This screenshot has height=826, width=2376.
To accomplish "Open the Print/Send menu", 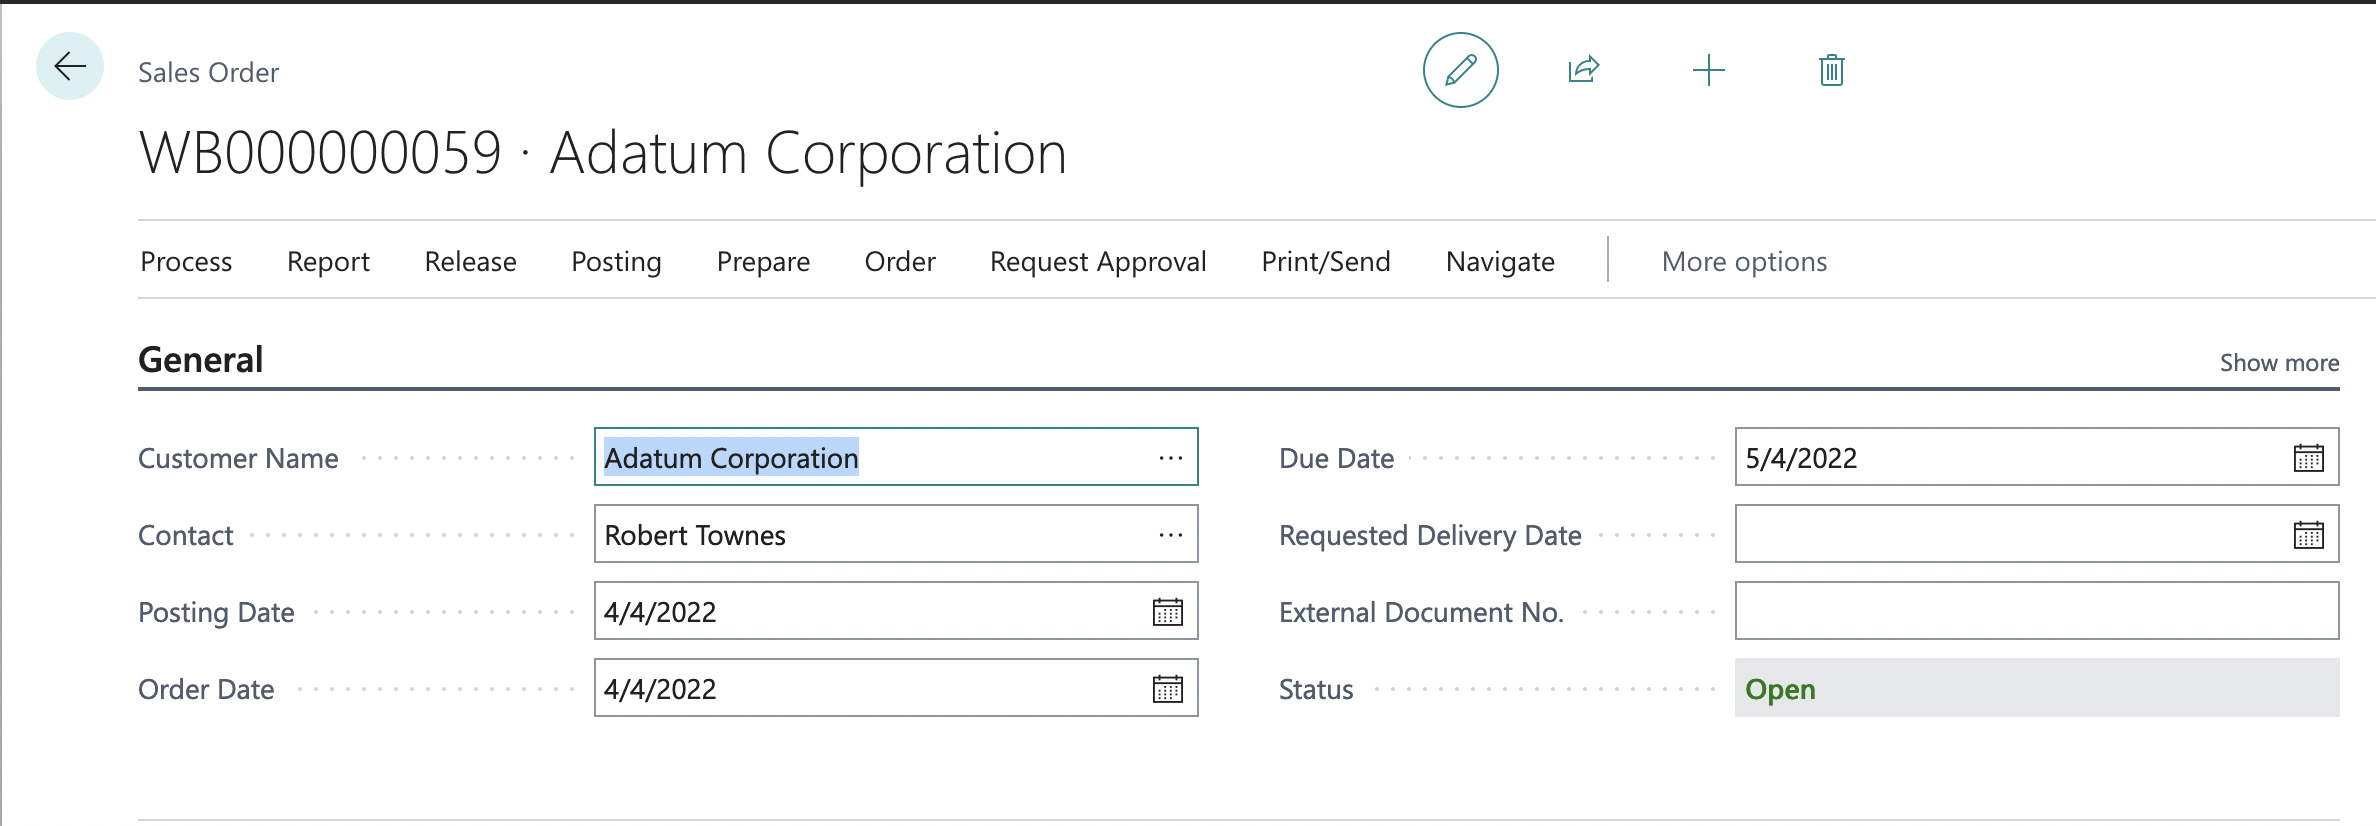I will coord(1325,262).
